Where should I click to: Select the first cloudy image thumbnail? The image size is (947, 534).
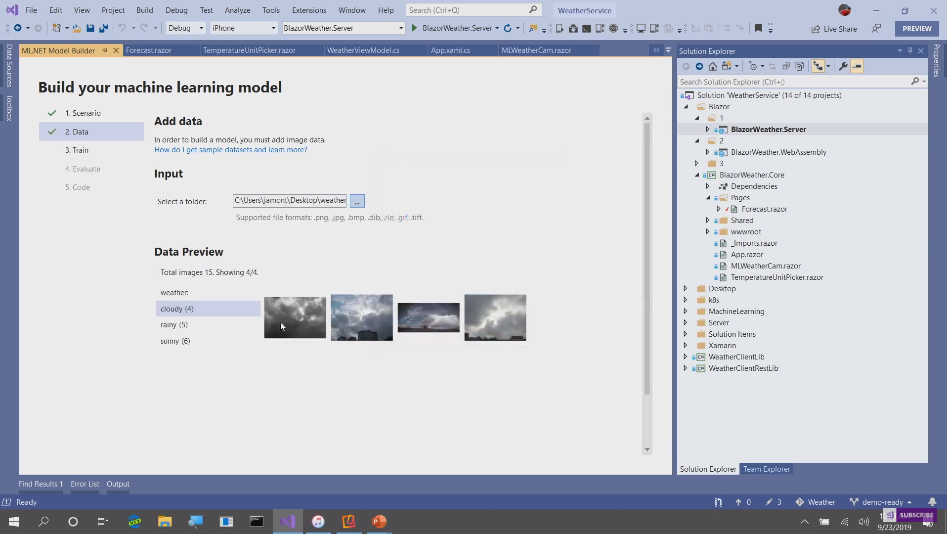click(x=294, y=317)
